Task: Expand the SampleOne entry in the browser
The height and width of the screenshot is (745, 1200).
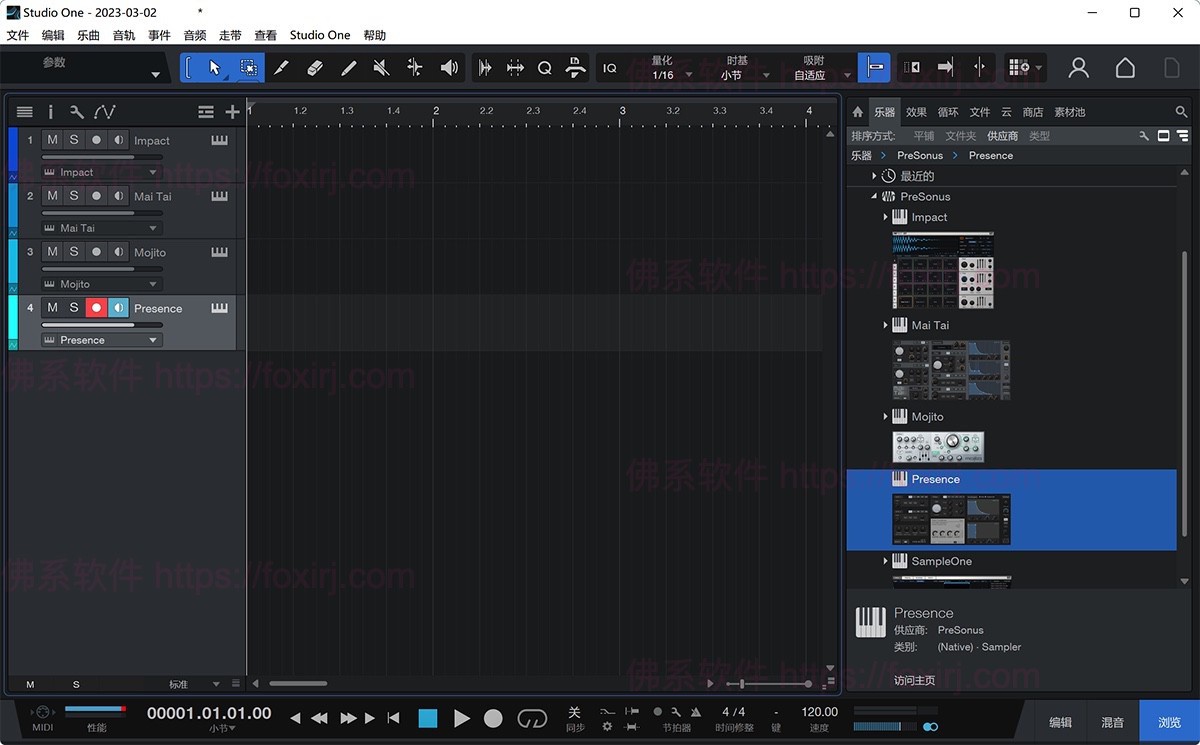Action: point(885,561)
